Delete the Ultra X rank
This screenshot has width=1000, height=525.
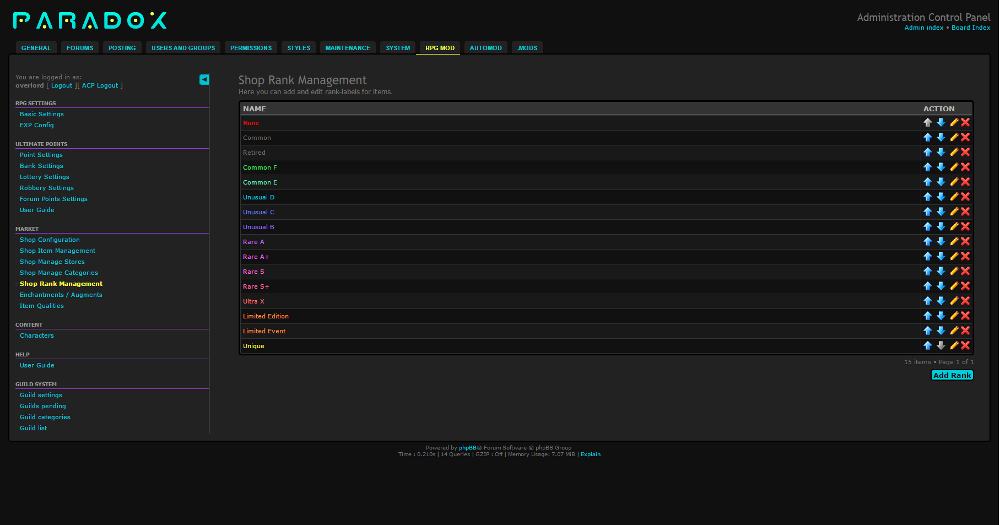[965, 301]
